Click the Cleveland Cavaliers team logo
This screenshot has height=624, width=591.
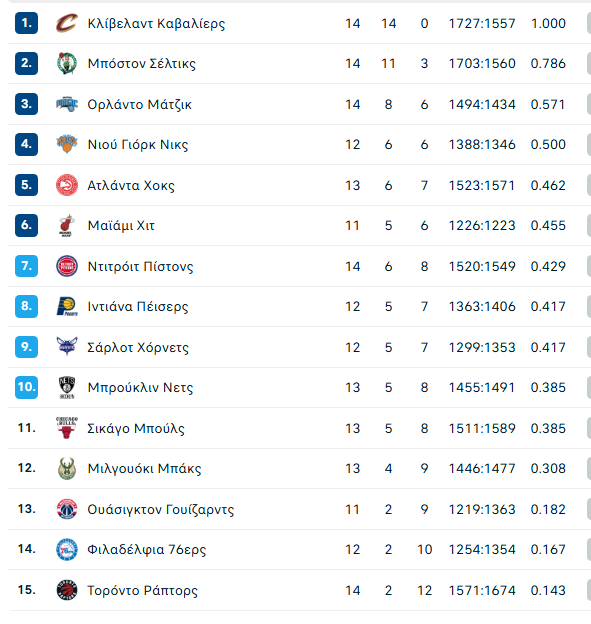point(66,23)
